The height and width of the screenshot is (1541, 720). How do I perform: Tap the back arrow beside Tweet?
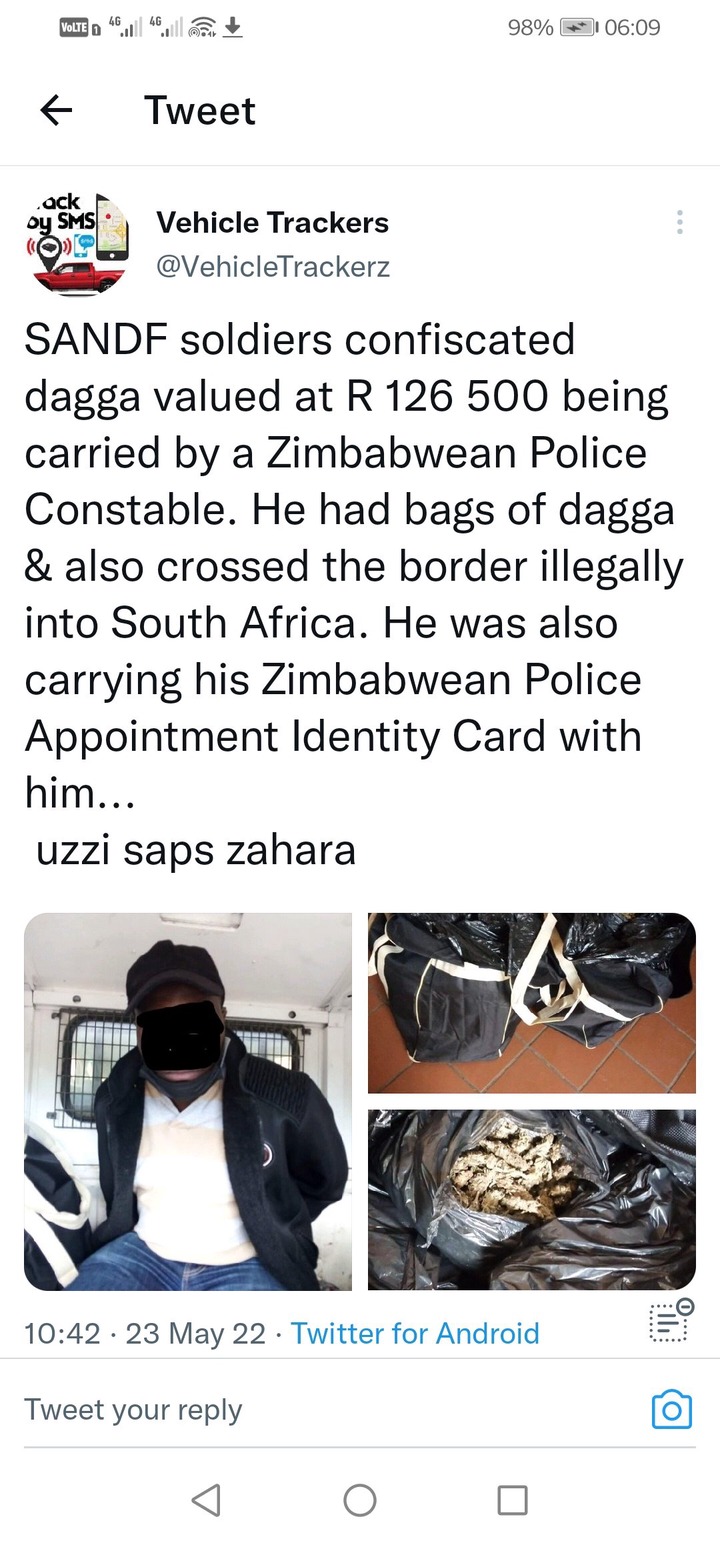(x=57, y=110)
